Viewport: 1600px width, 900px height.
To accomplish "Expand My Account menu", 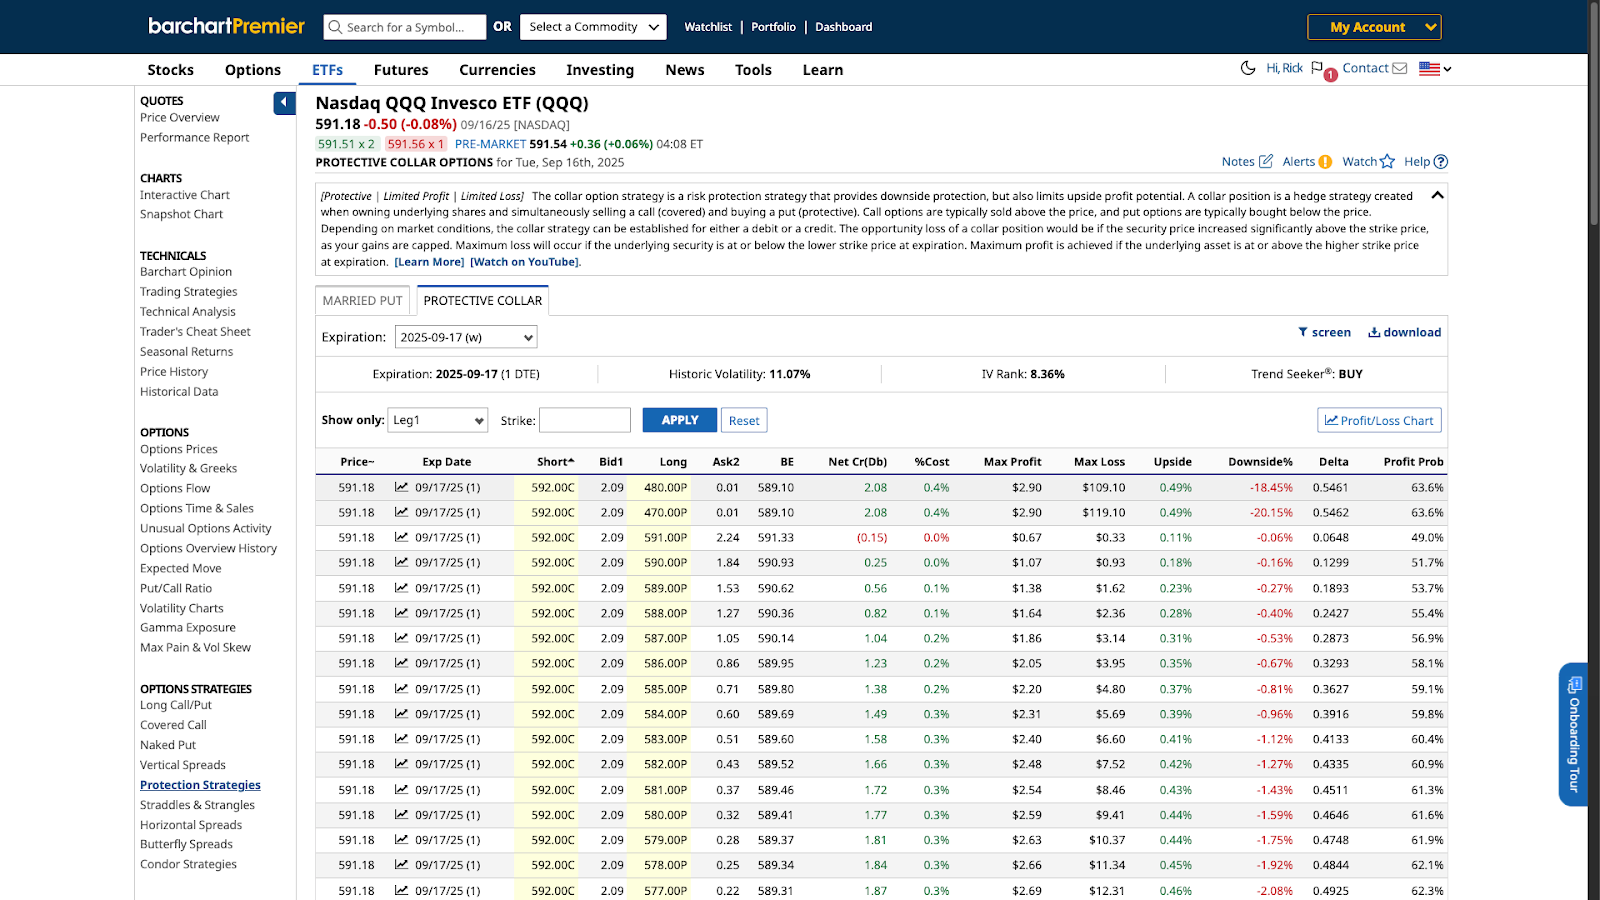I will pyautogui.click(x=1373, y=27).
